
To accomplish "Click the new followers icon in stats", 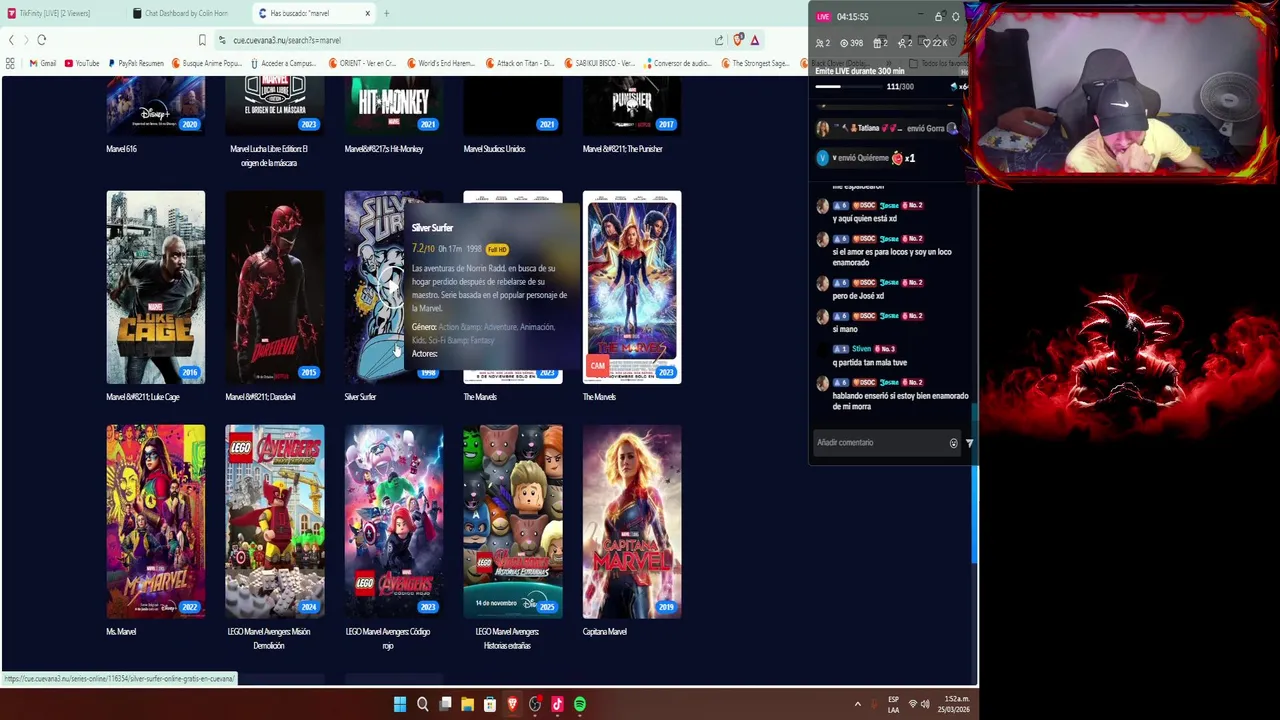I will point(904,43).
